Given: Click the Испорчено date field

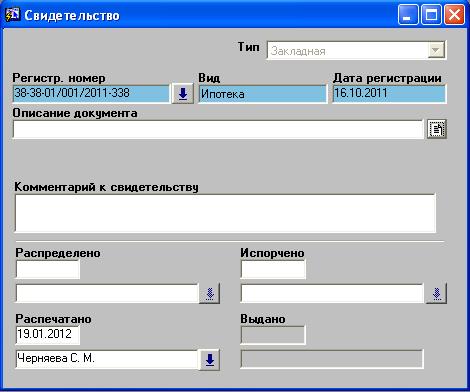Looking at the screenshot, I should [273, 269].
